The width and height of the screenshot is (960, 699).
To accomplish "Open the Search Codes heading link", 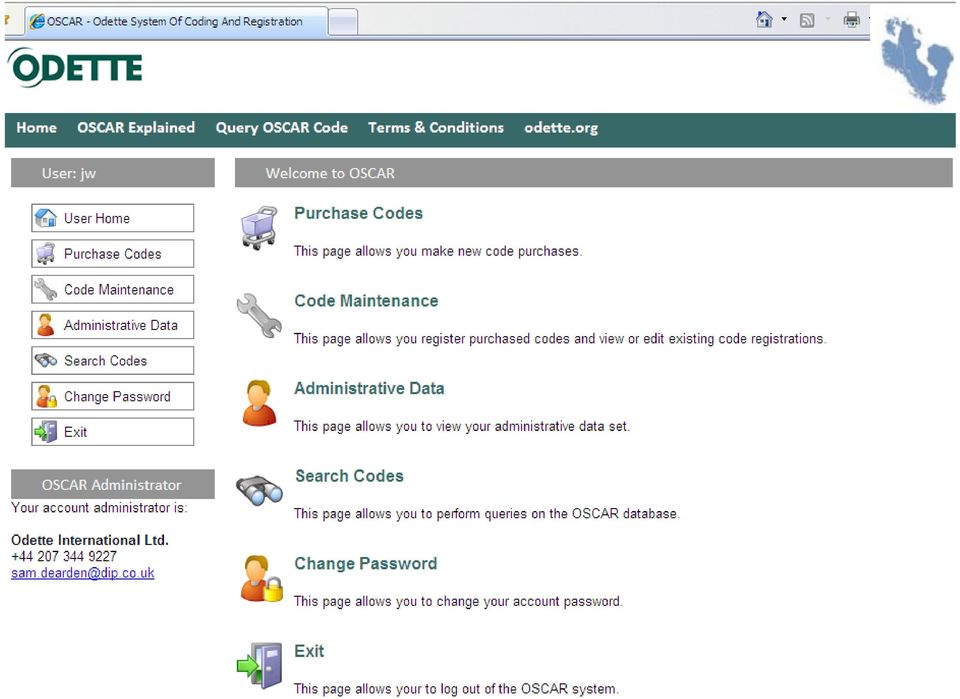I will pos(349,476).
